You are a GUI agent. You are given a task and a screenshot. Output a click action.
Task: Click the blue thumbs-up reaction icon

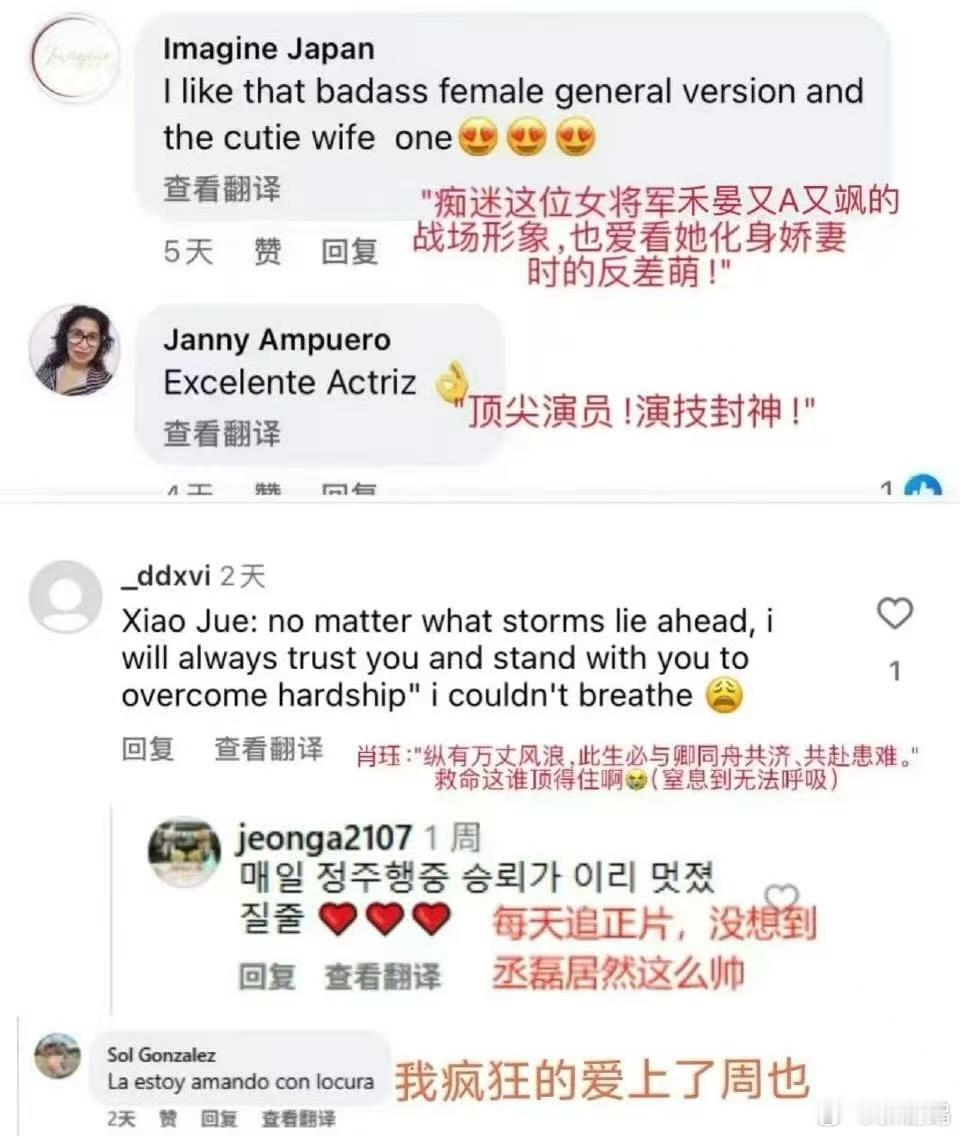pos(924,488)
